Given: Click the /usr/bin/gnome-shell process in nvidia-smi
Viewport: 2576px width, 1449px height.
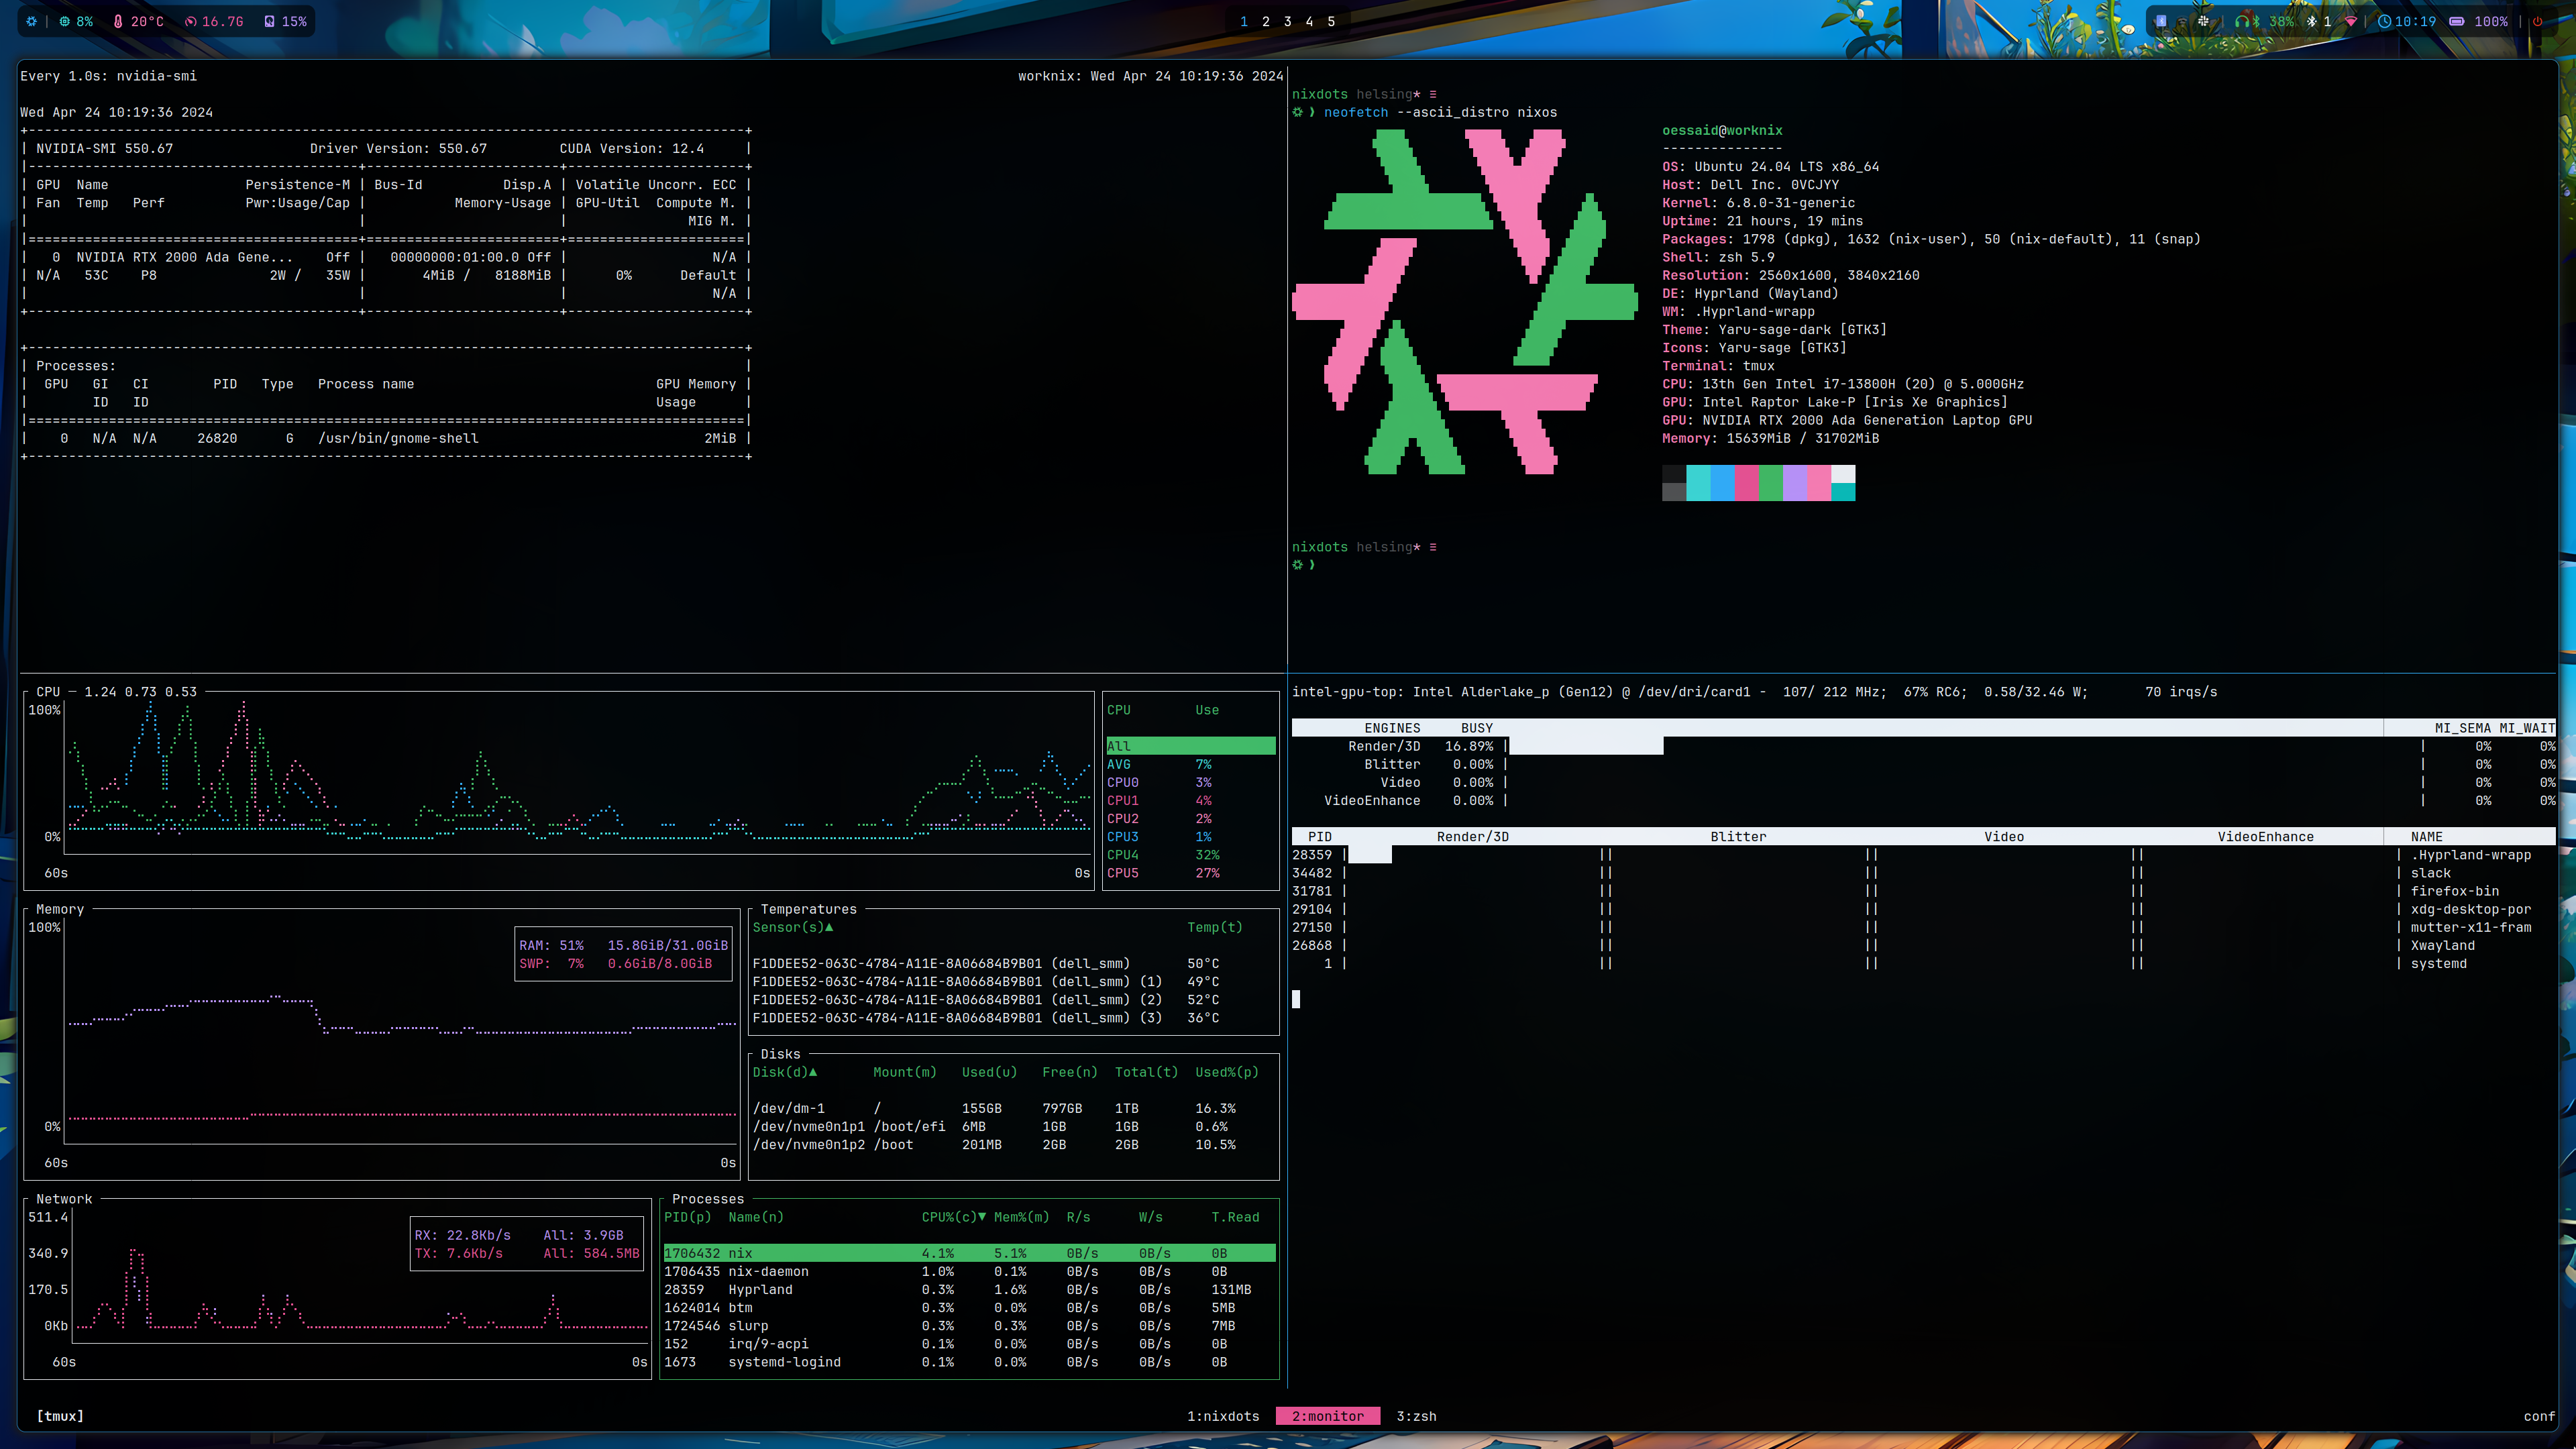Looking at the screenshot, I should (x=398, y=438).
